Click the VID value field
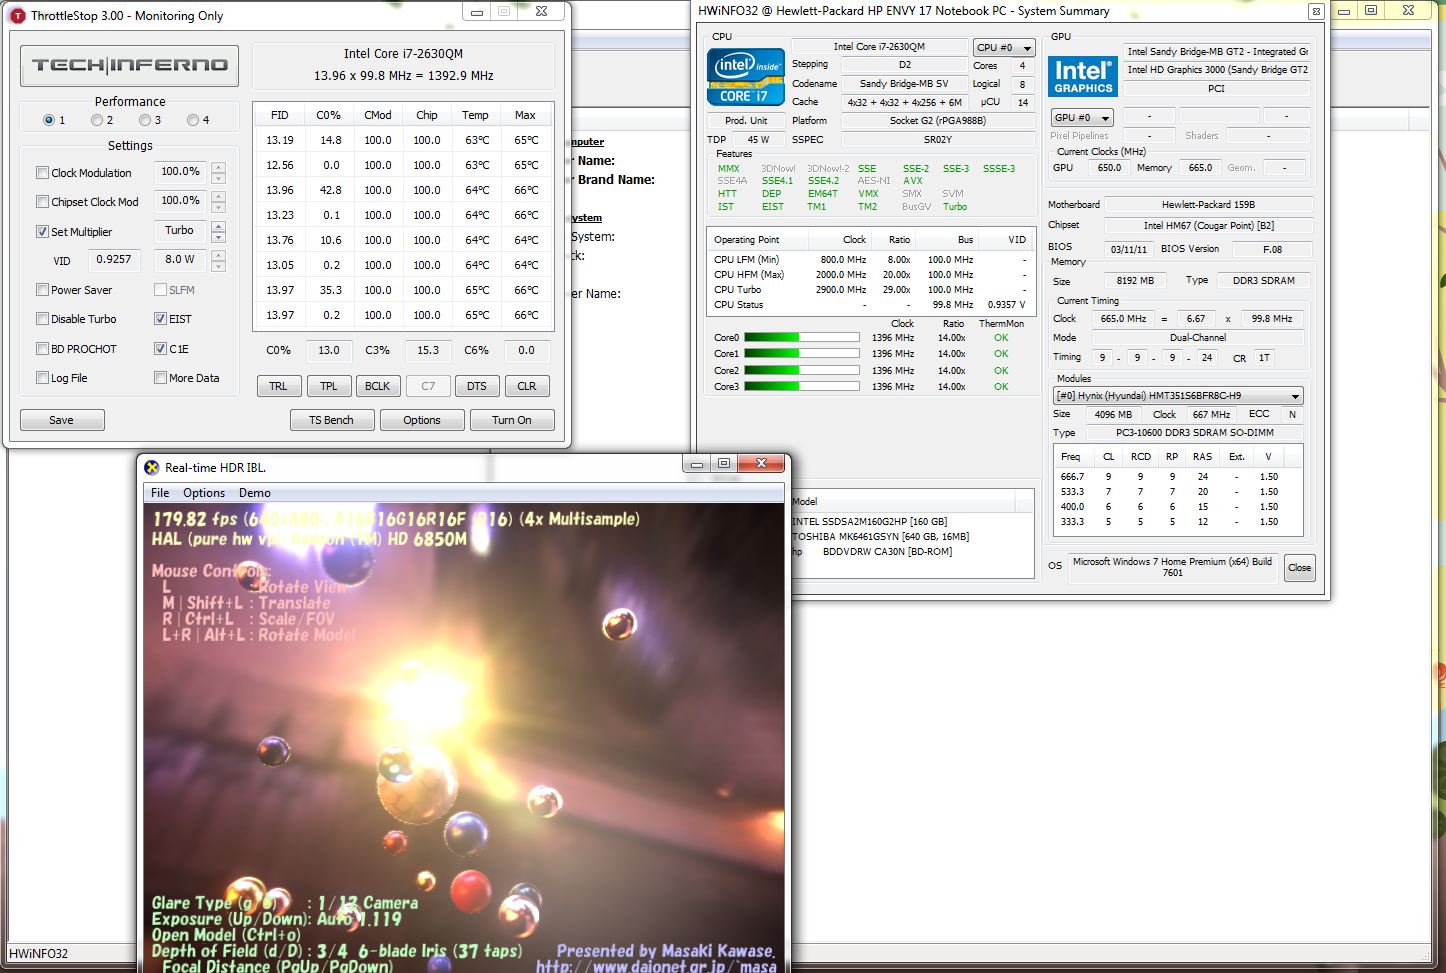Image resolution: width=1446 pixels, height=973 pixels. 113,260
